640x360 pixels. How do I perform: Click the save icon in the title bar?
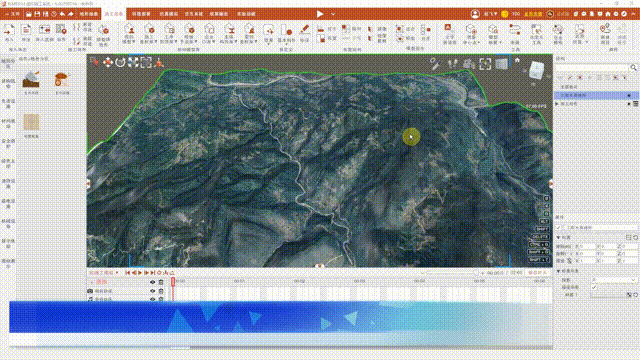pos(37,14)
